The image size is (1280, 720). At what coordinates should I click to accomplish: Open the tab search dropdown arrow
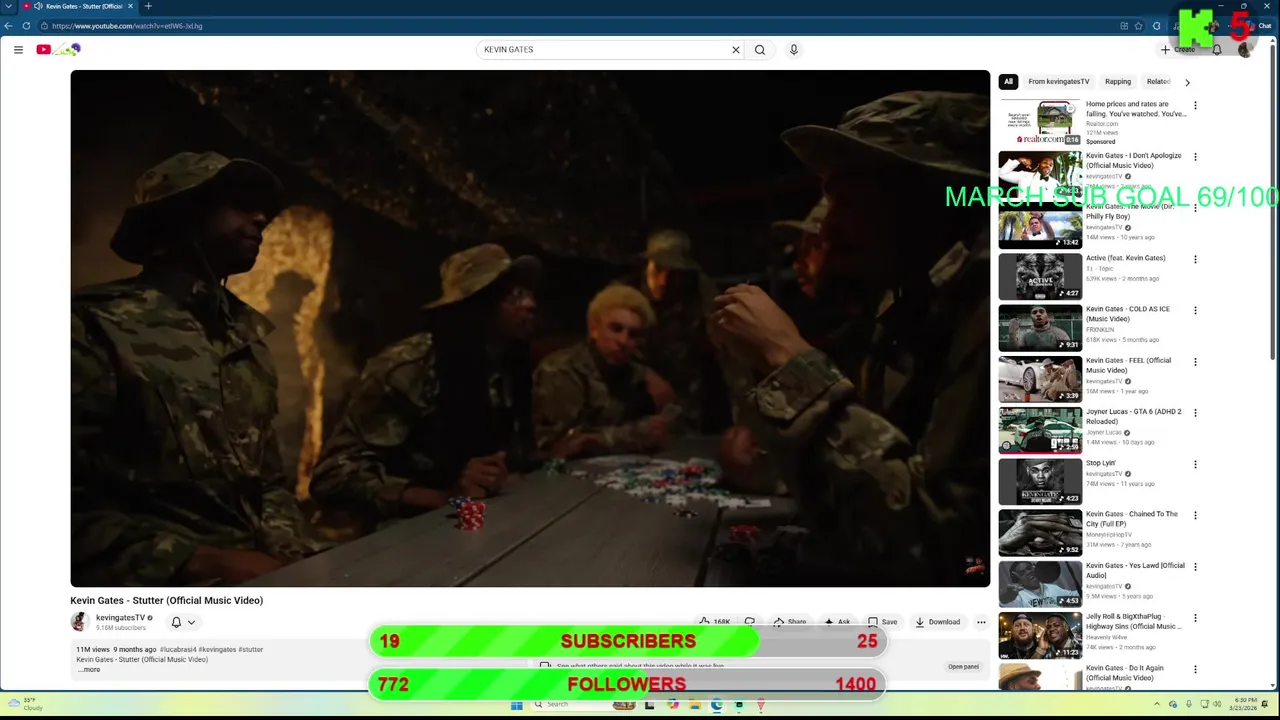(x=7, y=6)
